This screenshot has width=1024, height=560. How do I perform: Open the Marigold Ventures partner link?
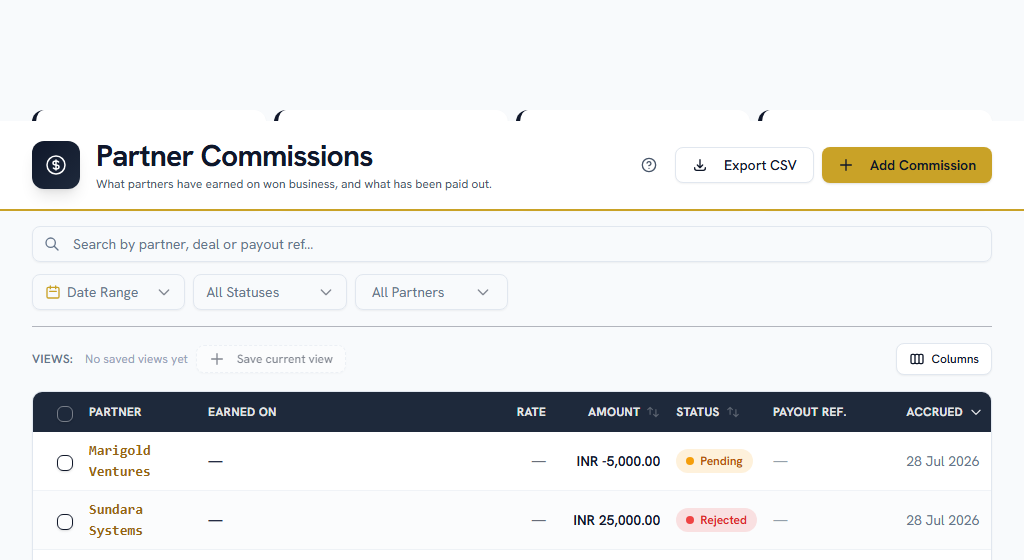click(x=120, y=461)
